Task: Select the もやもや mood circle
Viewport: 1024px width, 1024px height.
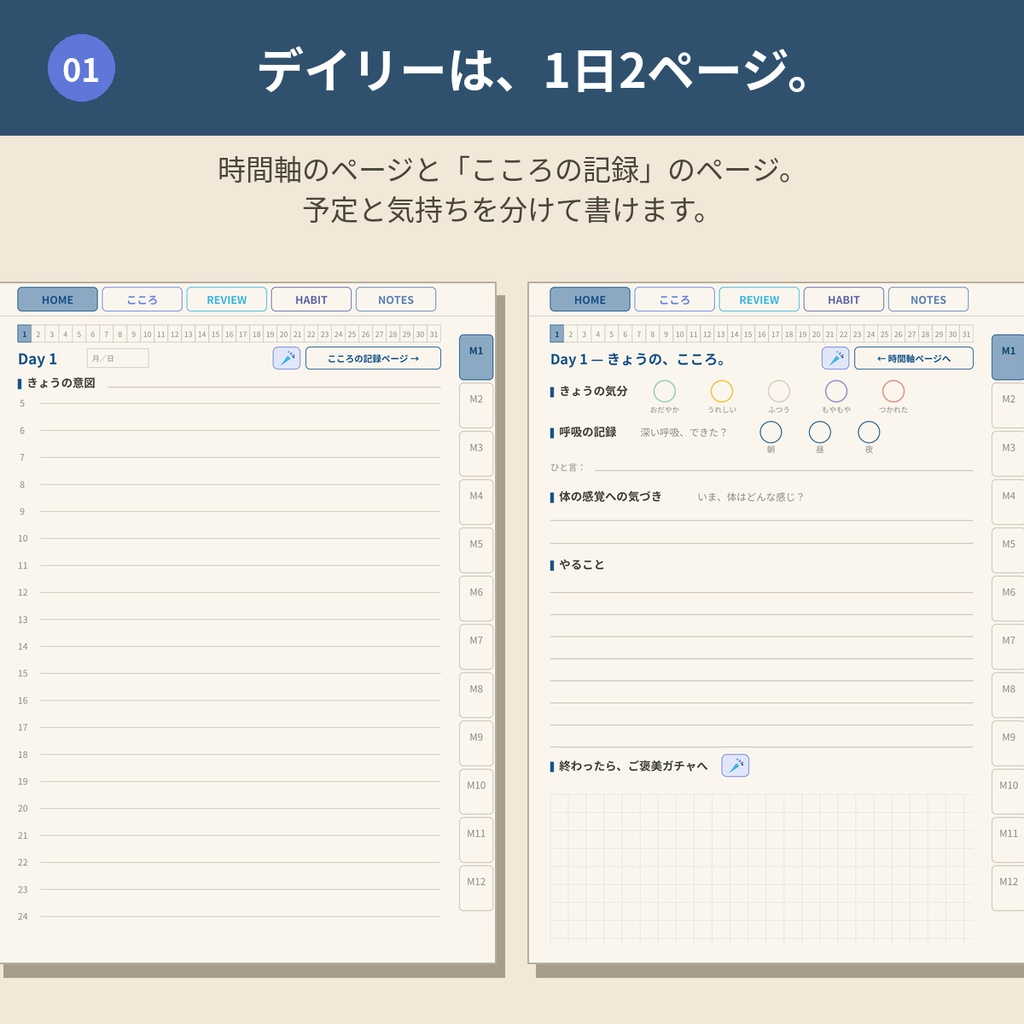Action: (x=836, y=391)
